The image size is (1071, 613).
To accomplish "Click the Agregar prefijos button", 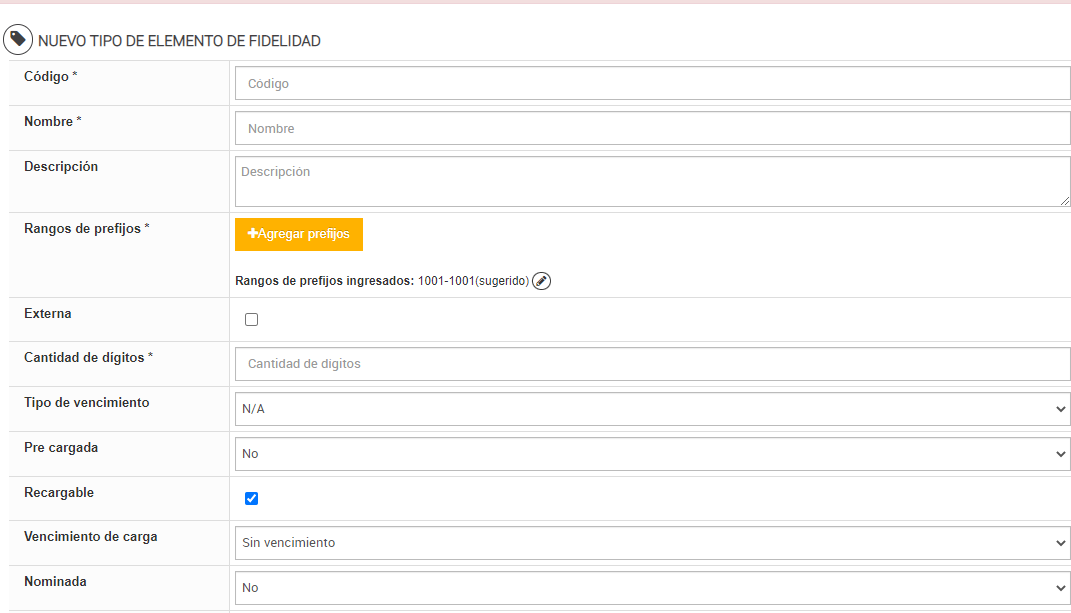I will [x=299, y=234].
